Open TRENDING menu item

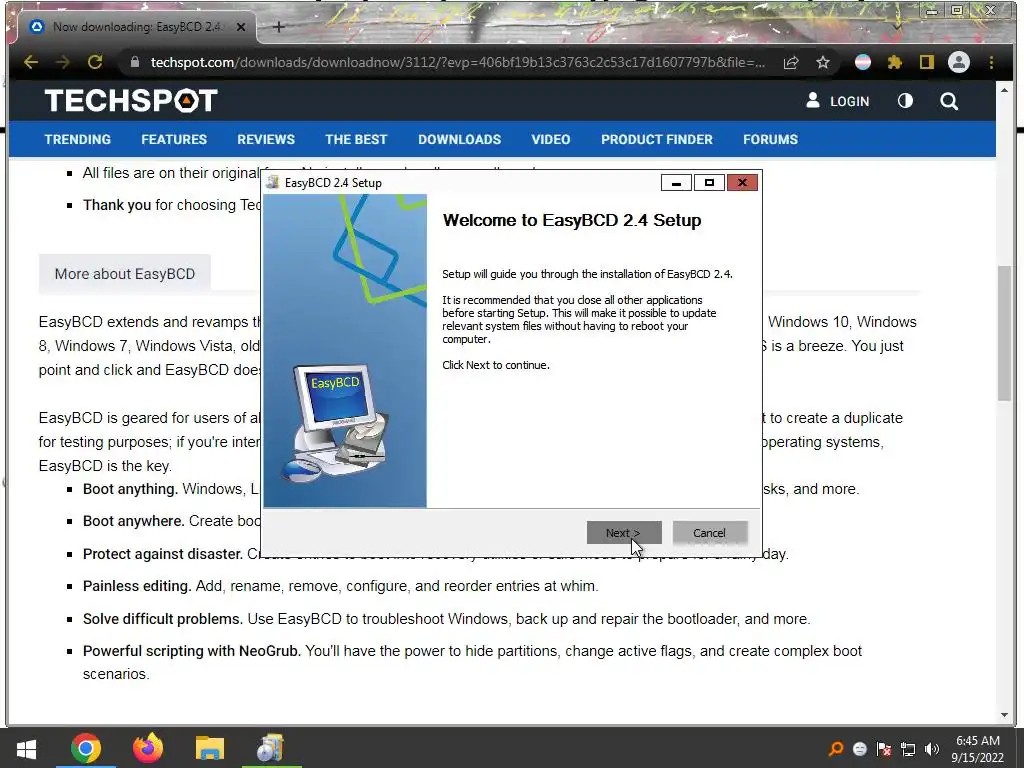78,139
